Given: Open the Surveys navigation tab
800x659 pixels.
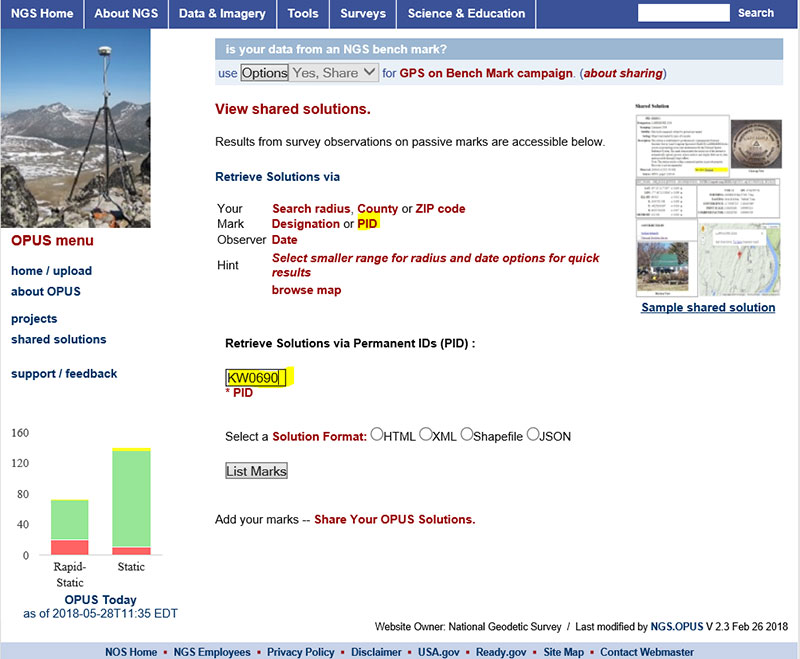Looking at the screenshot, I should coord(362,13).
